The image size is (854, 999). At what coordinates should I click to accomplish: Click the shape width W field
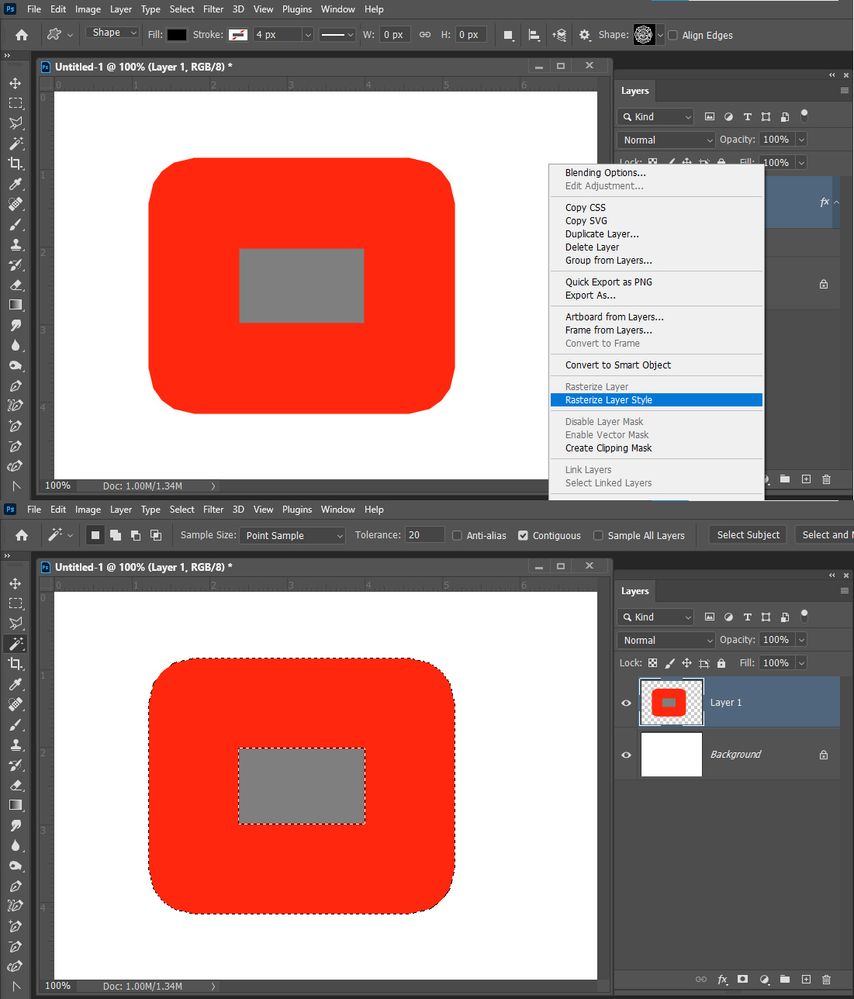click(394, 34)
